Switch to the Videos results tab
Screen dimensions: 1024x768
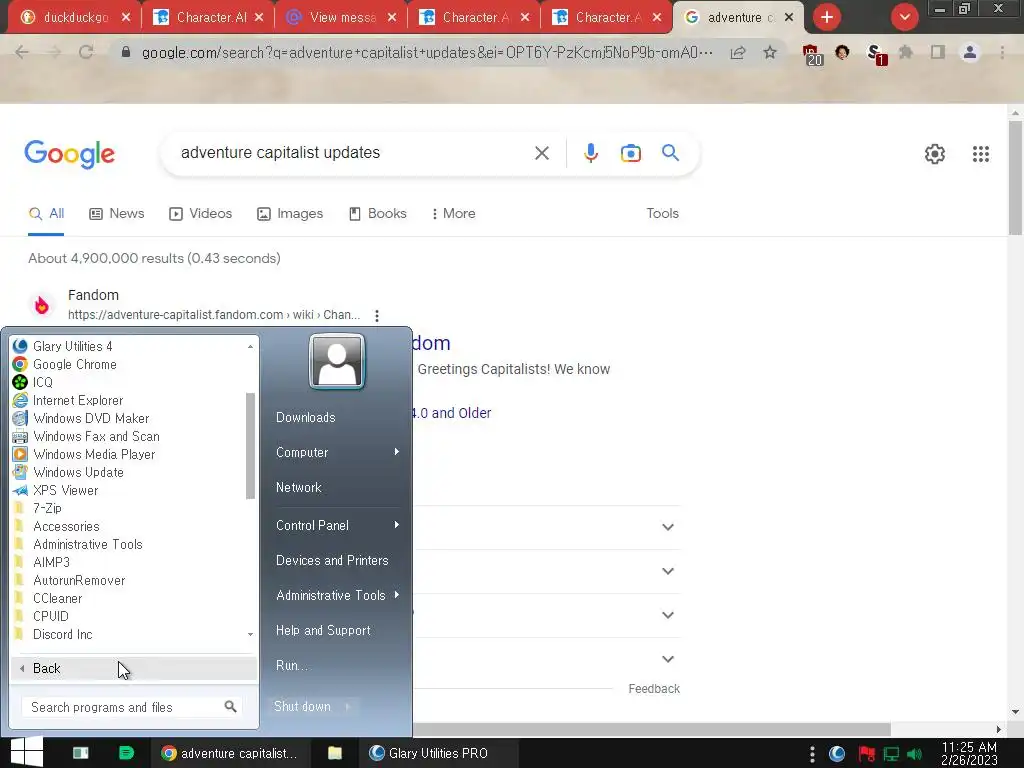[200, 214]
